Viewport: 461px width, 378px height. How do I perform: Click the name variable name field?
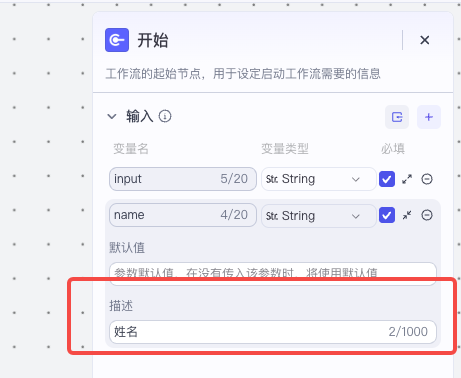tap(183, 215)
